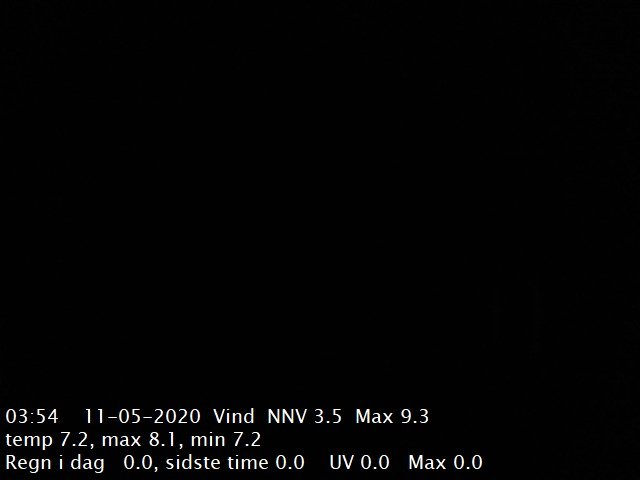Click the Regn i dag label

tap(55, 463)
